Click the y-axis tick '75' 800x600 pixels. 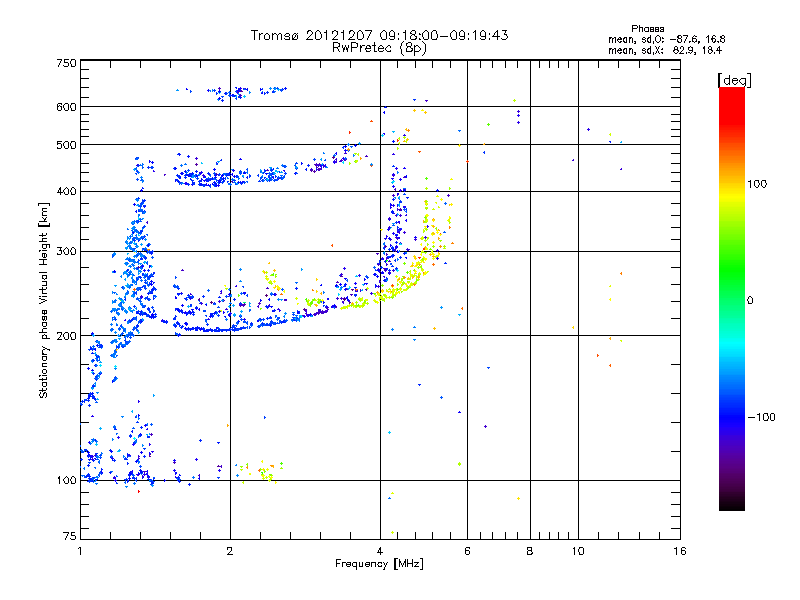pos(70,536)
